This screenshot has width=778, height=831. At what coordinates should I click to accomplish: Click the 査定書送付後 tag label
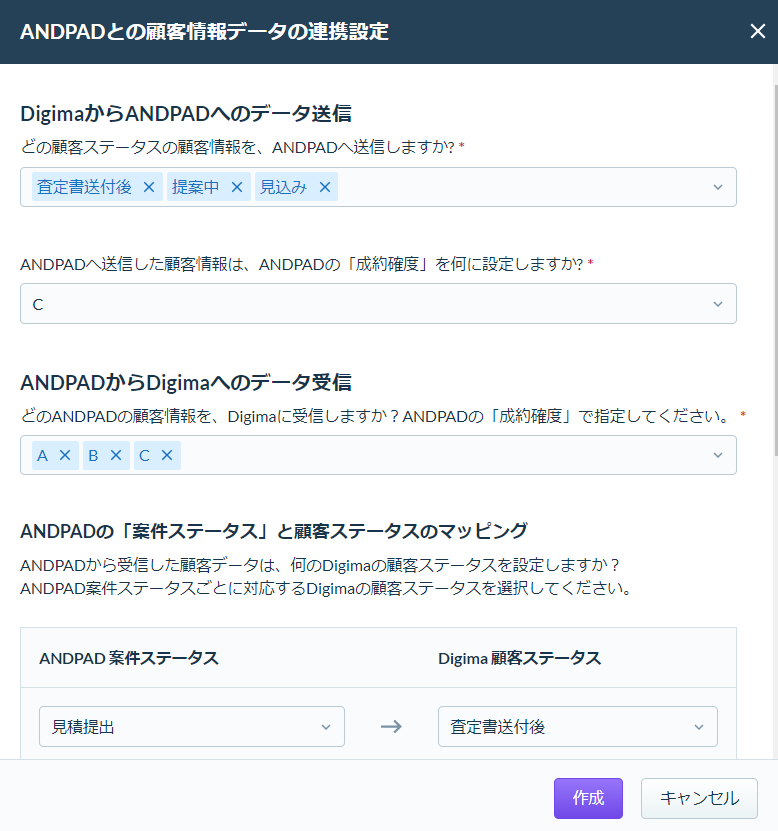[x=84, y=187]
